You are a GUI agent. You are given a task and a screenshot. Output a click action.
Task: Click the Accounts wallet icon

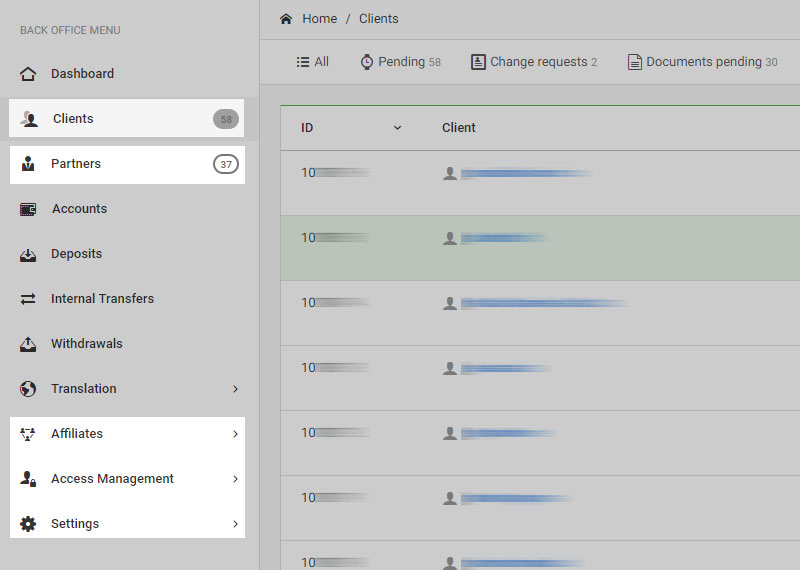(x=28, y=209)
